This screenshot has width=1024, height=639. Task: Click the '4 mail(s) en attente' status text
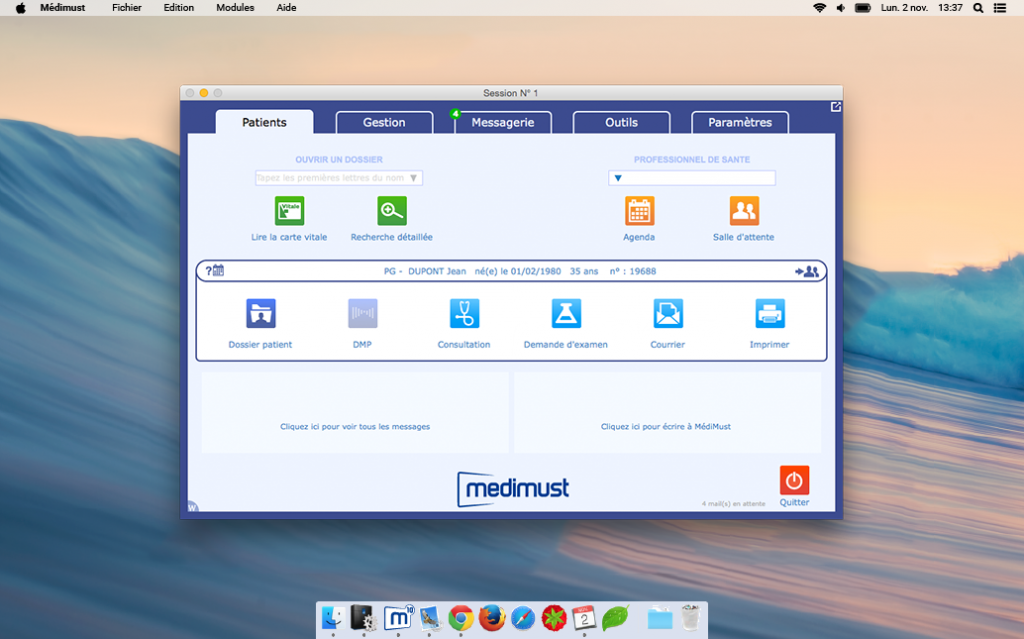click(x=733, y=504)
